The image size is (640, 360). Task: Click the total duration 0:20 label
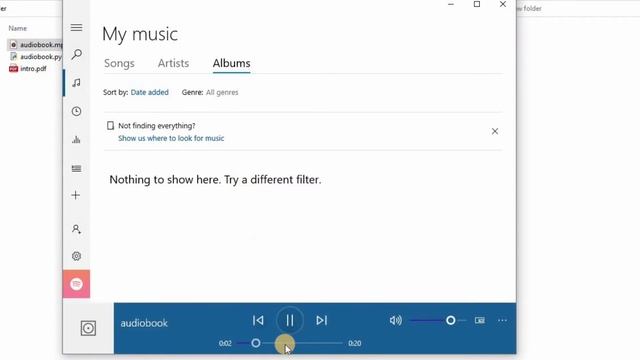[355, 343]
